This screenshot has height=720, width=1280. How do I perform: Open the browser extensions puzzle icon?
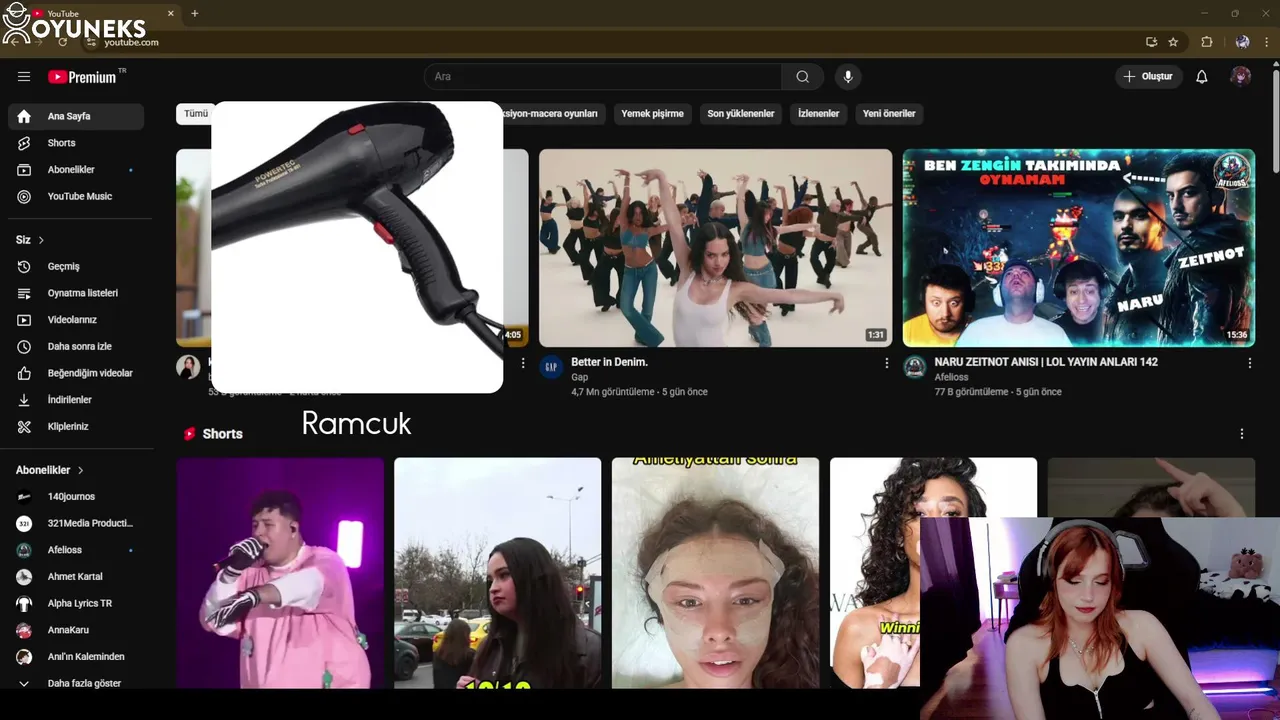tap(1207, 42)
